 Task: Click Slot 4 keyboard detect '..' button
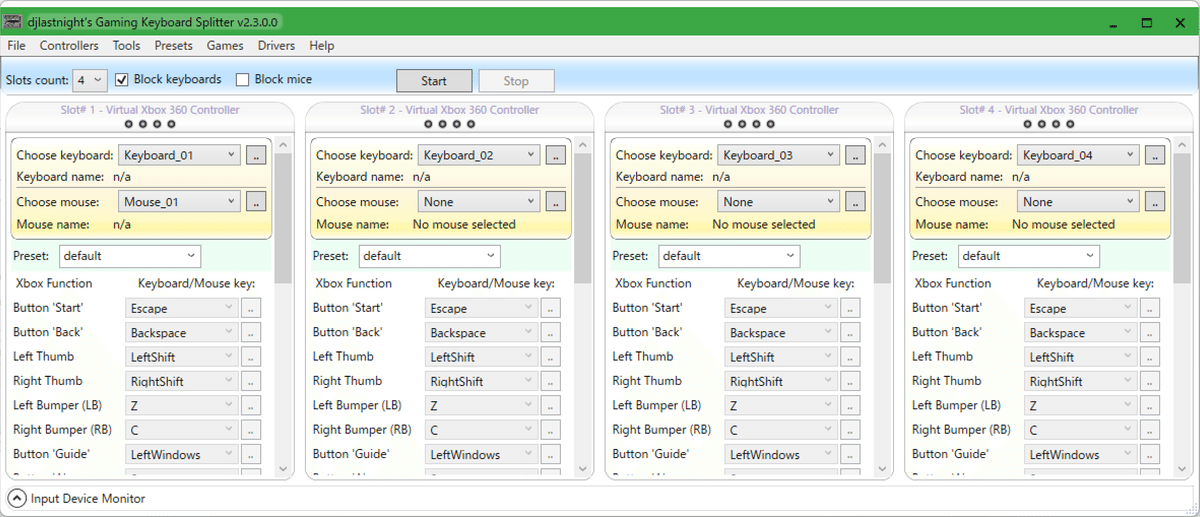(x=1155, y=155)
